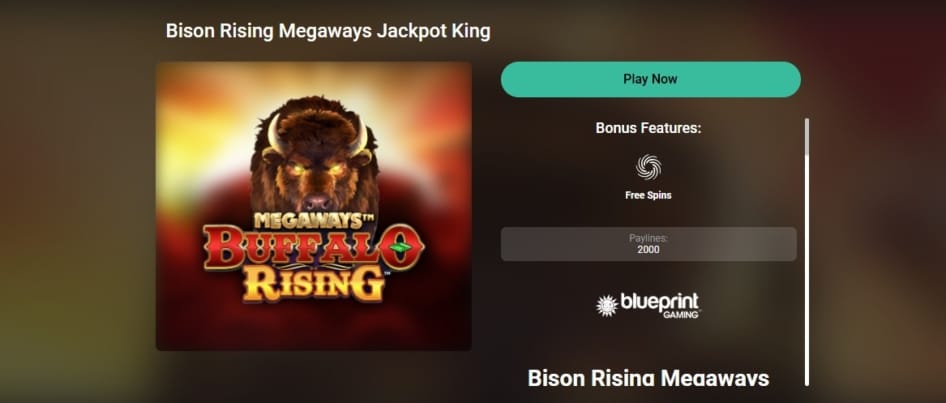This screenshot has width=946, height=403.
Task: Open the Buffalo Rising game thumbnail
Action: pyautogui.click(x=314, y=206)
